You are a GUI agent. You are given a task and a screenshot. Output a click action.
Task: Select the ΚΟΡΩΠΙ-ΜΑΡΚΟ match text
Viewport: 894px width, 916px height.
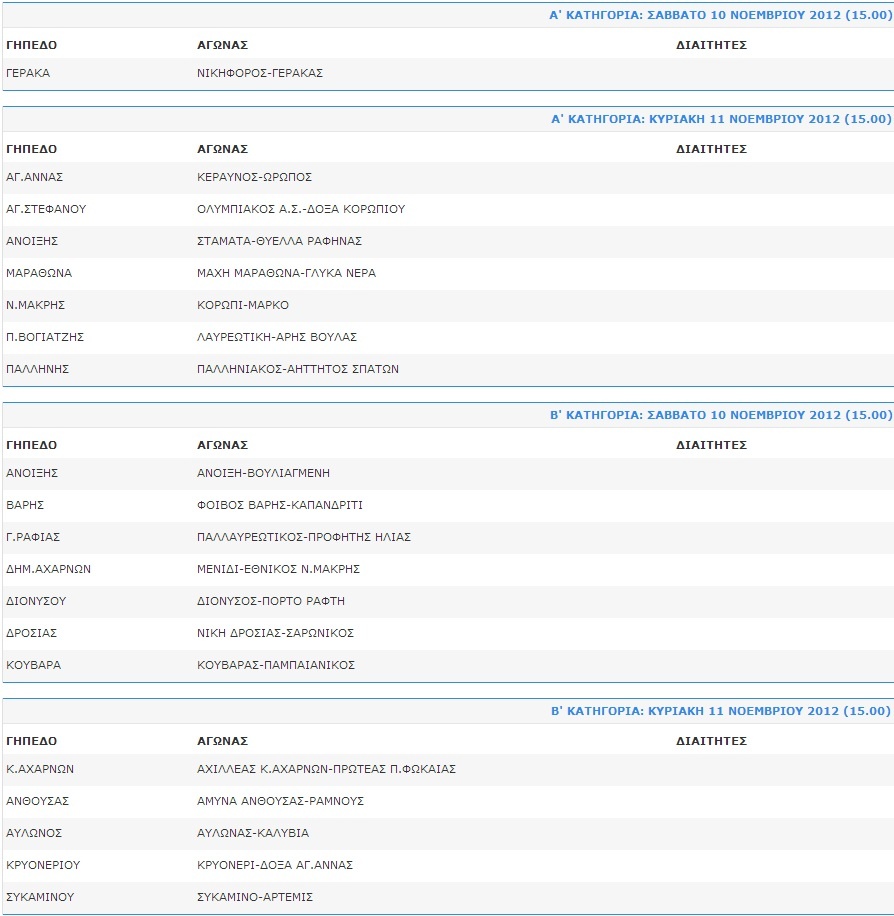(x=242, y=305)
